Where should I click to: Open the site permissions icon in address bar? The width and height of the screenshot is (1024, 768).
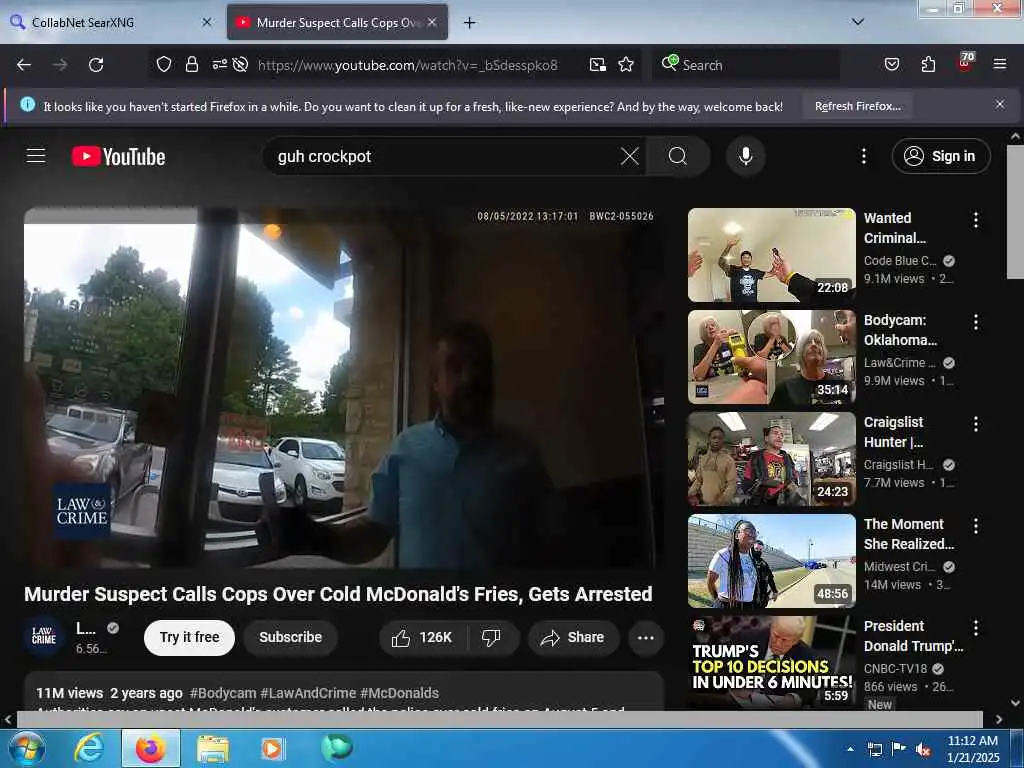pos(219,65)
